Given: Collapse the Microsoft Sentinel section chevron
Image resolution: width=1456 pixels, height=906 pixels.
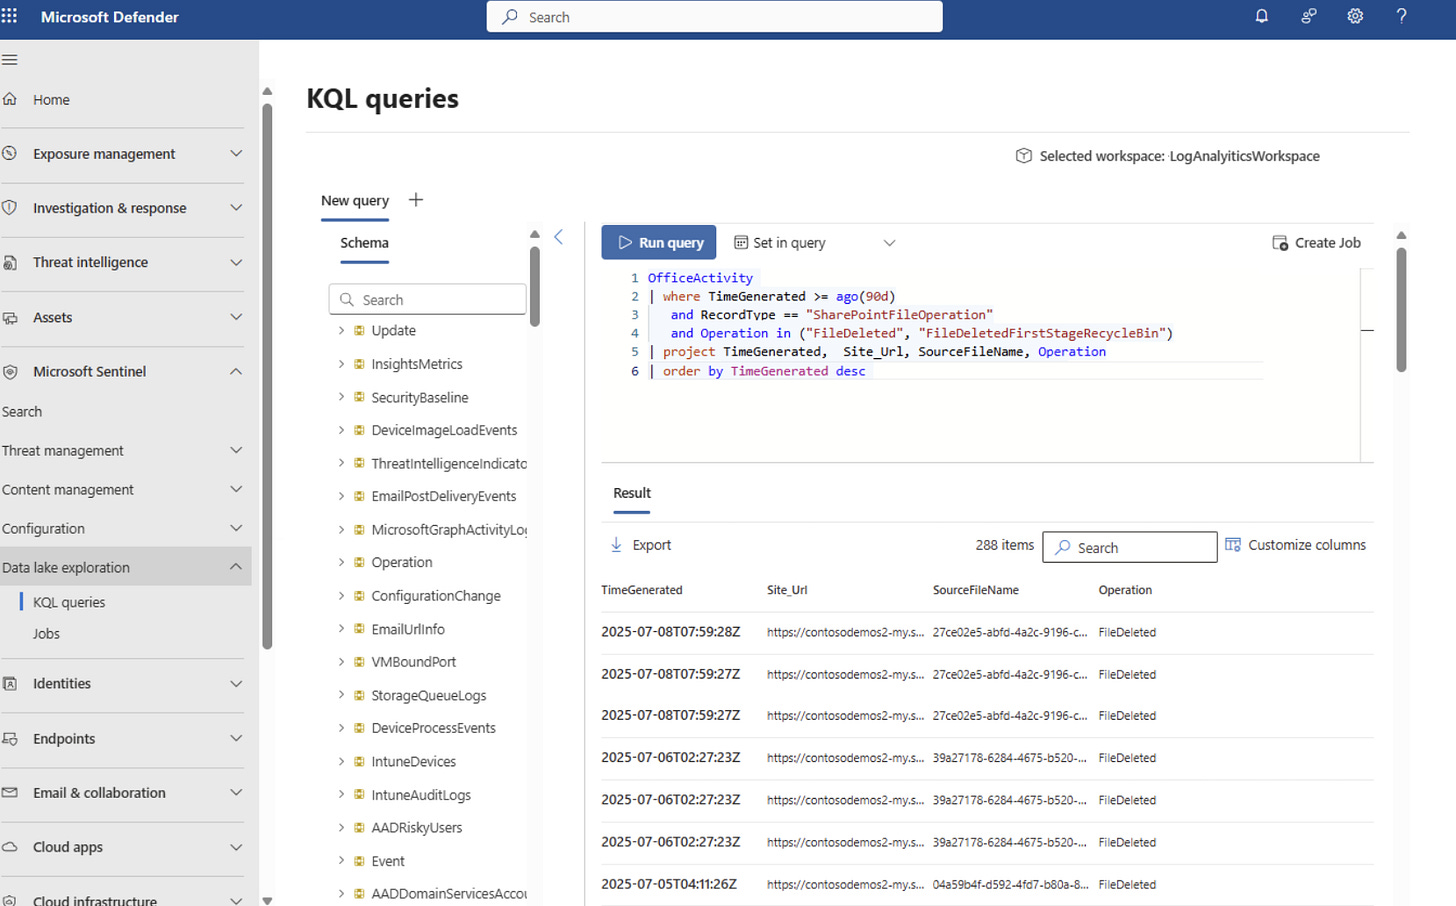Looking at the screenshot, I should 236,371.
